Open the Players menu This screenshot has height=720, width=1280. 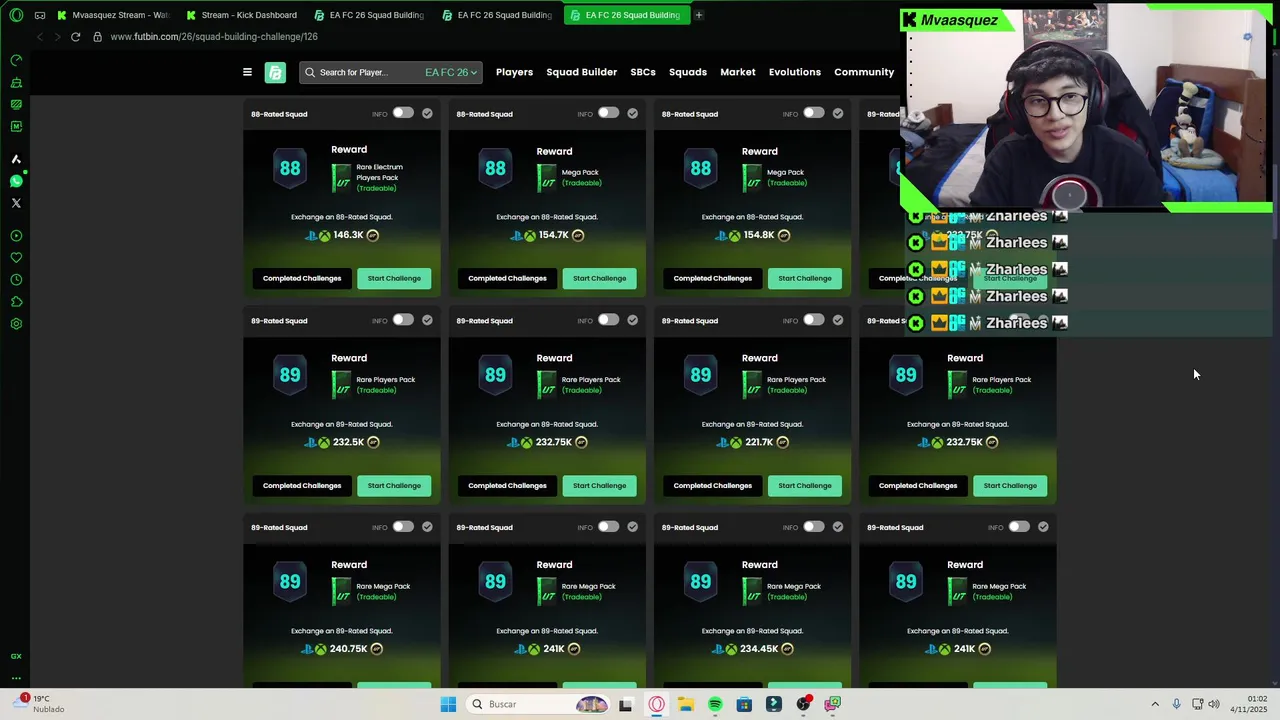pos(514,72)
